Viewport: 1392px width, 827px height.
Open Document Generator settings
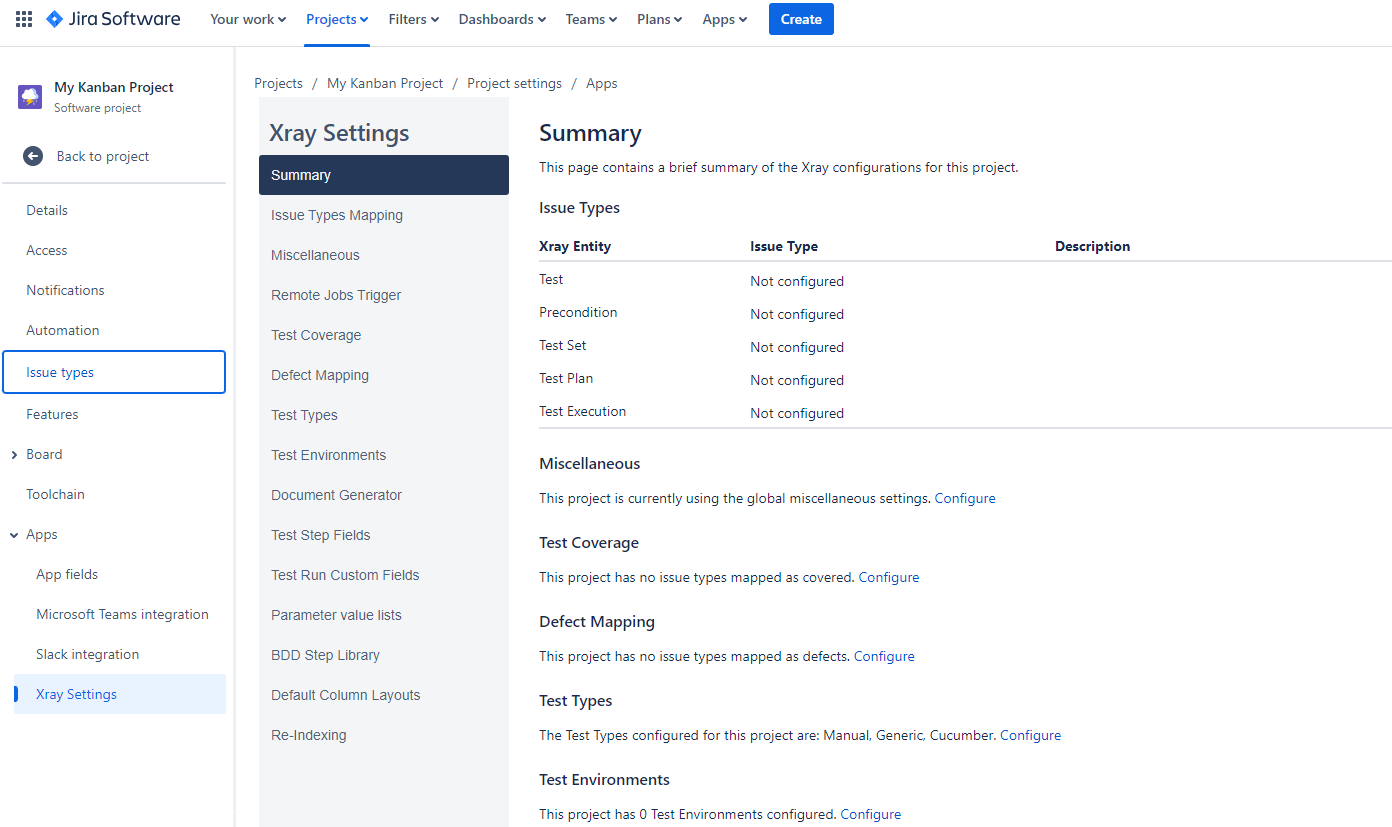384,495
